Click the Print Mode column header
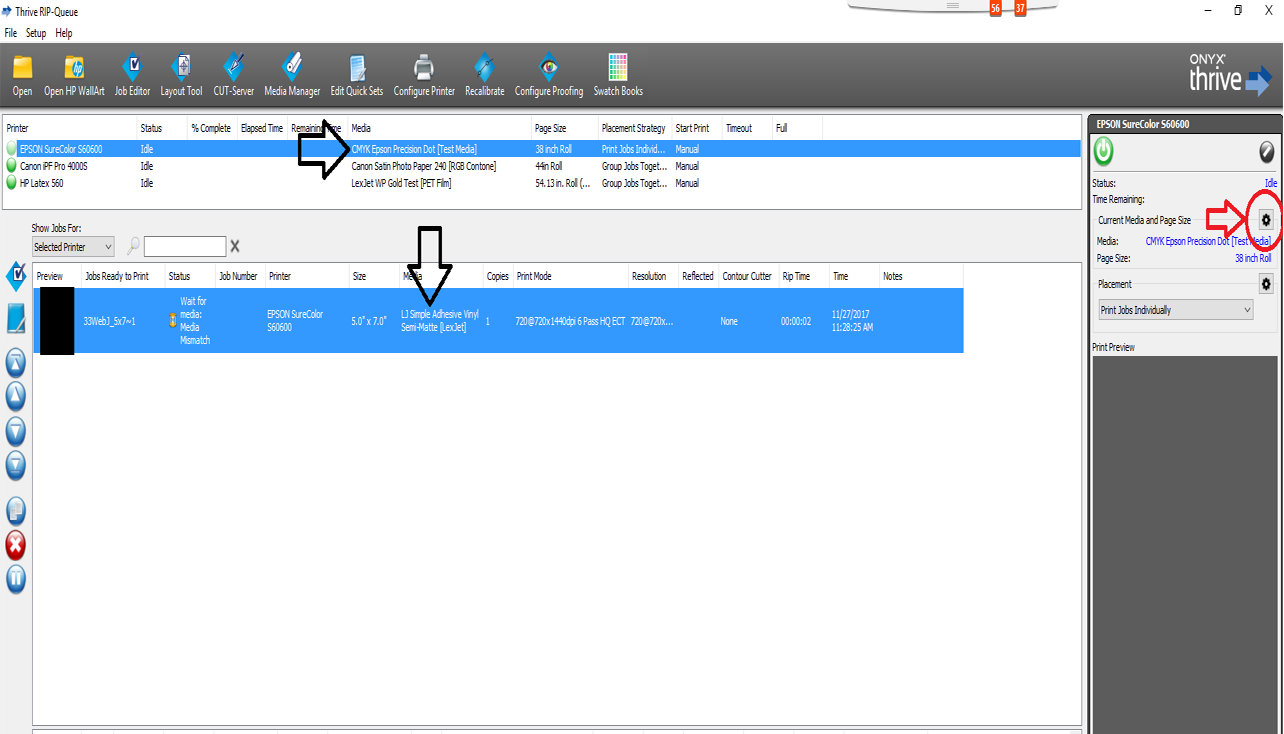This screenshot has width=1284, height=734. (x=570, y=276)
